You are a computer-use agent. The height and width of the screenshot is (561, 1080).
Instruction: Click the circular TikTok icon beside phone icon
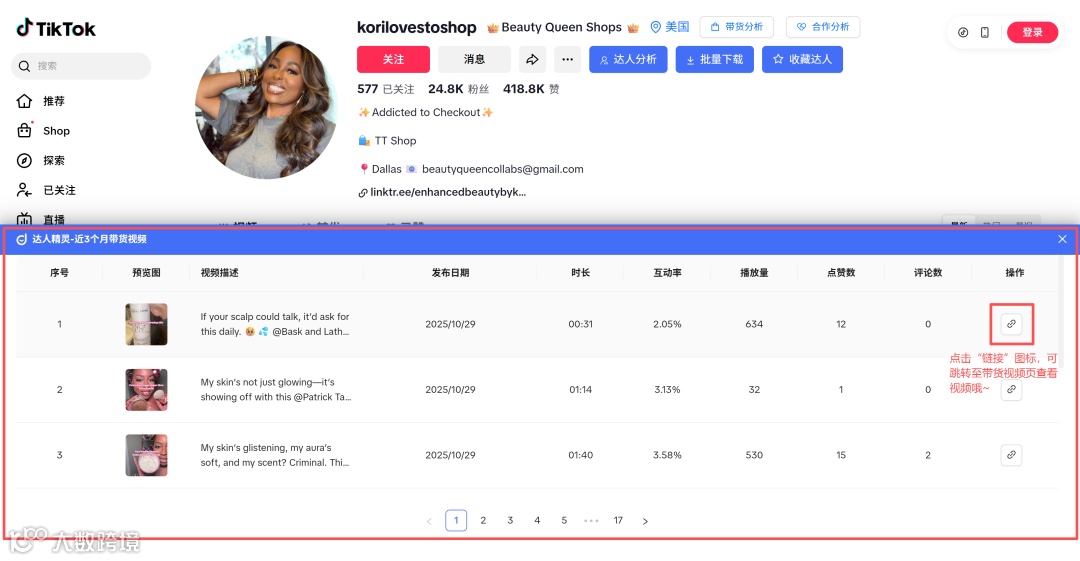(x=963, y=32)
